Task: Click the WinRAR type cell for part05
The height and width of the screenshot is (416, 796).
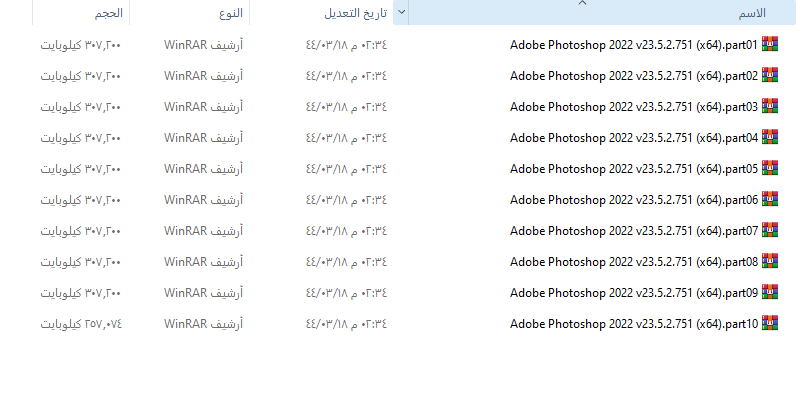Action: point(204,169)
